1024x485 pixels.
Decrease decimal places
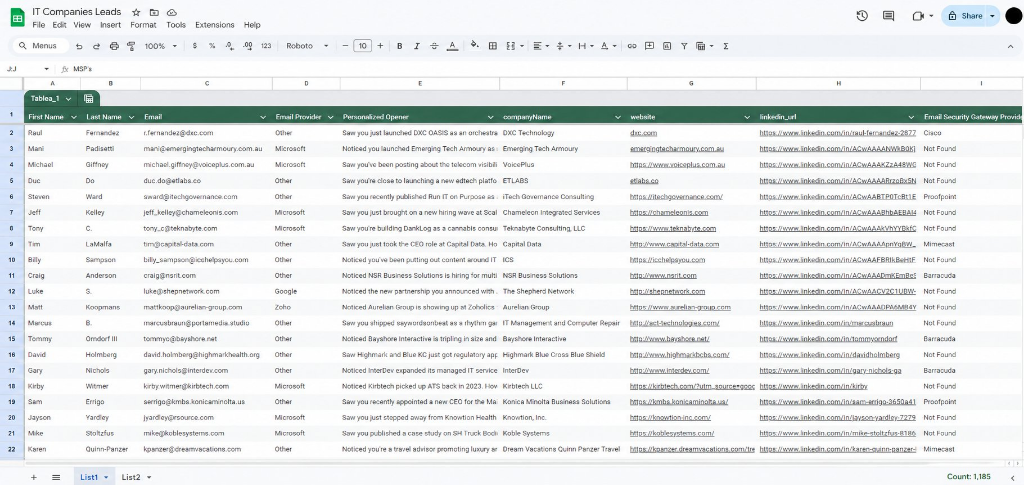[229, 46]
